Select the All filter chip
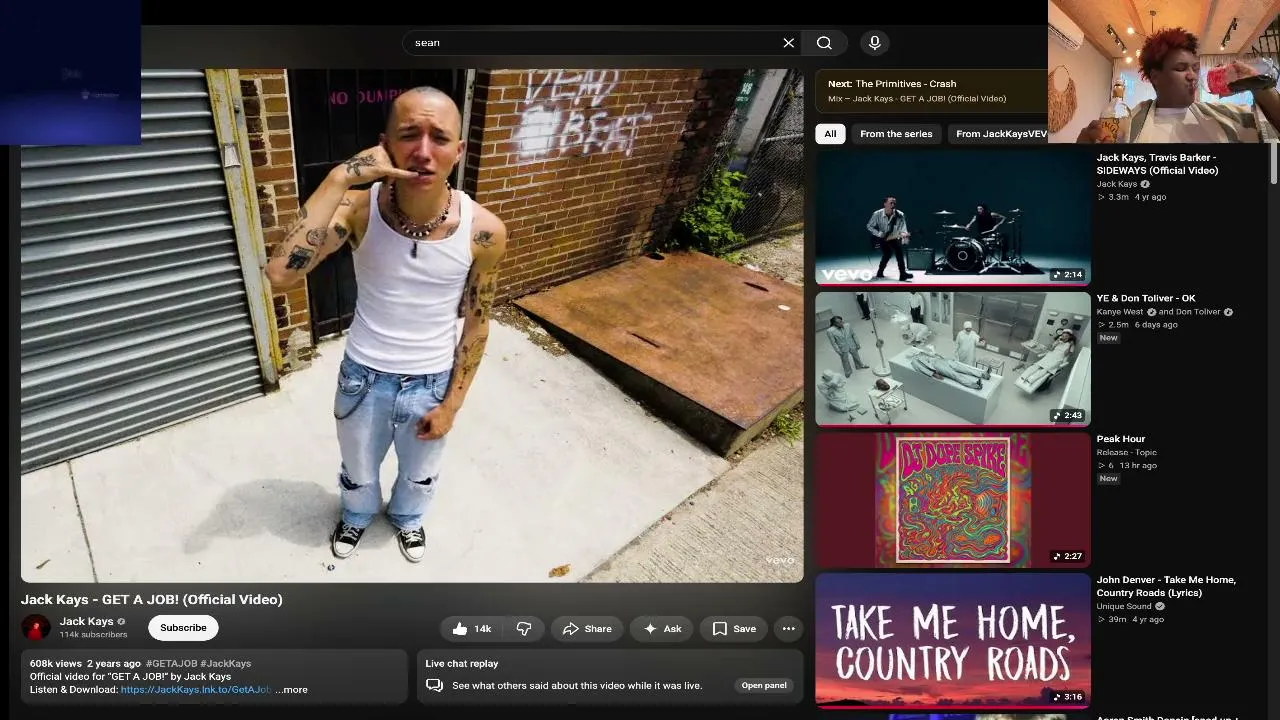The image size is (1280, 720). click(830, 134)
